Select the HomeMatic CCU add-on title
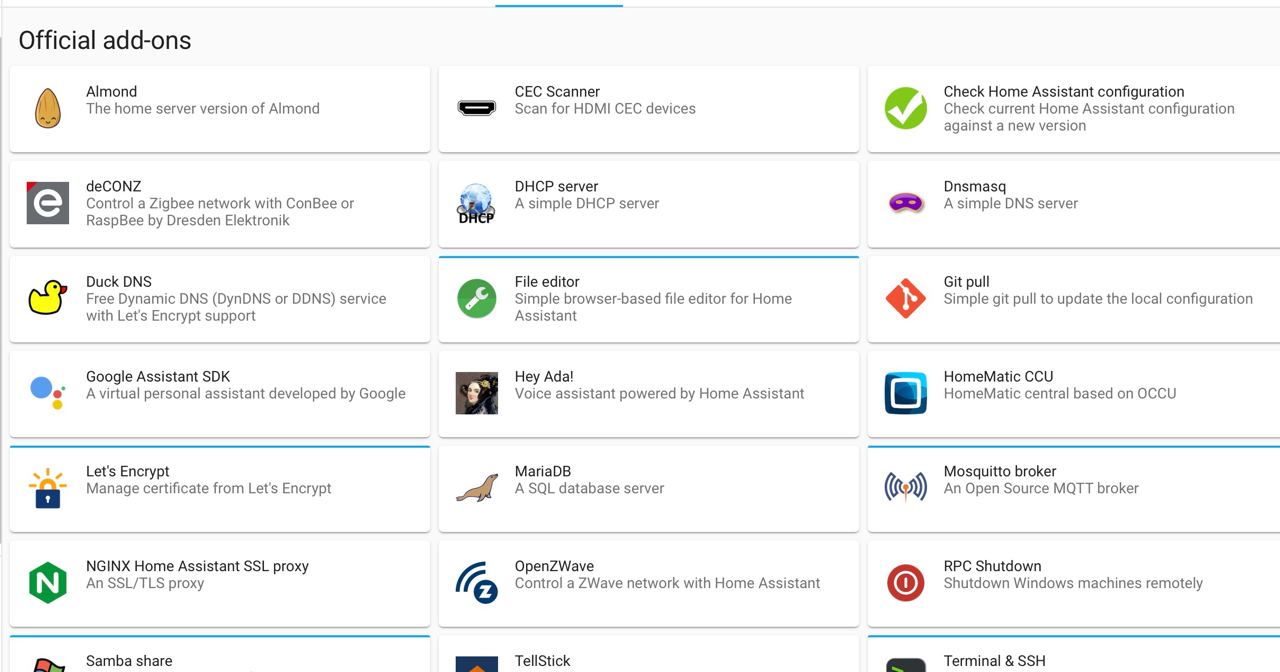Image resolution: width=1280 pixels, height=672 pixels. click(x=998, y=376)
